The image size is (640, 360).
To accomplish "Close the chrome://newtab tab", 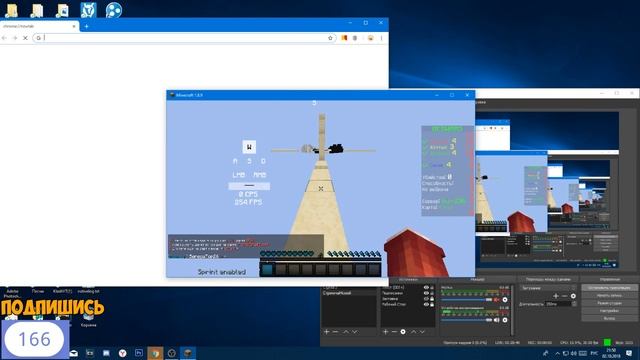I will pos(74,26).
